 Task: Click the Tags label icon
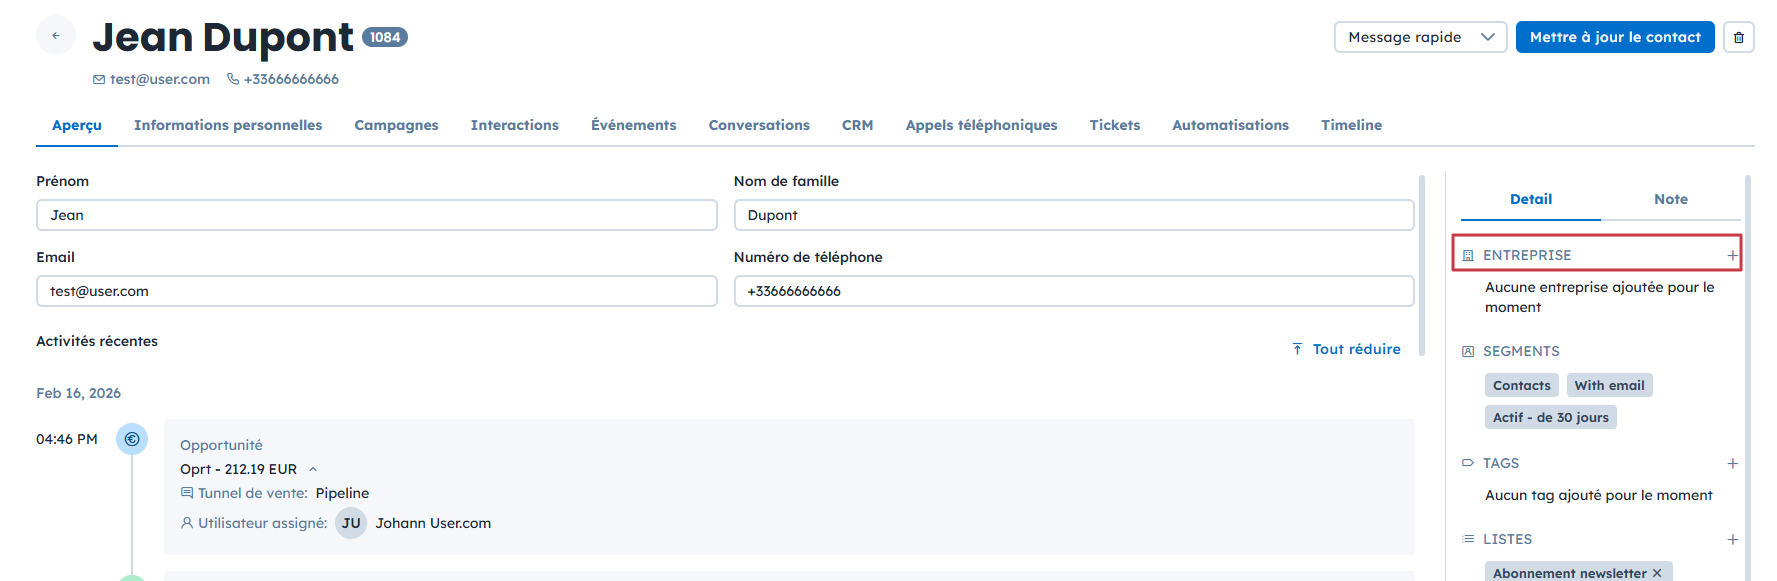coord(1468,463)
